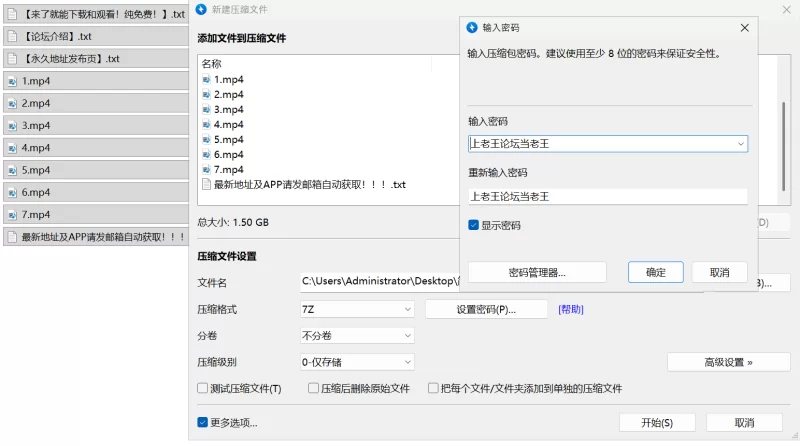Image resolution: width=800 pixels, height=446 pixels.
Task: Close the 输入密码 dialog
Action: point(744,28)
